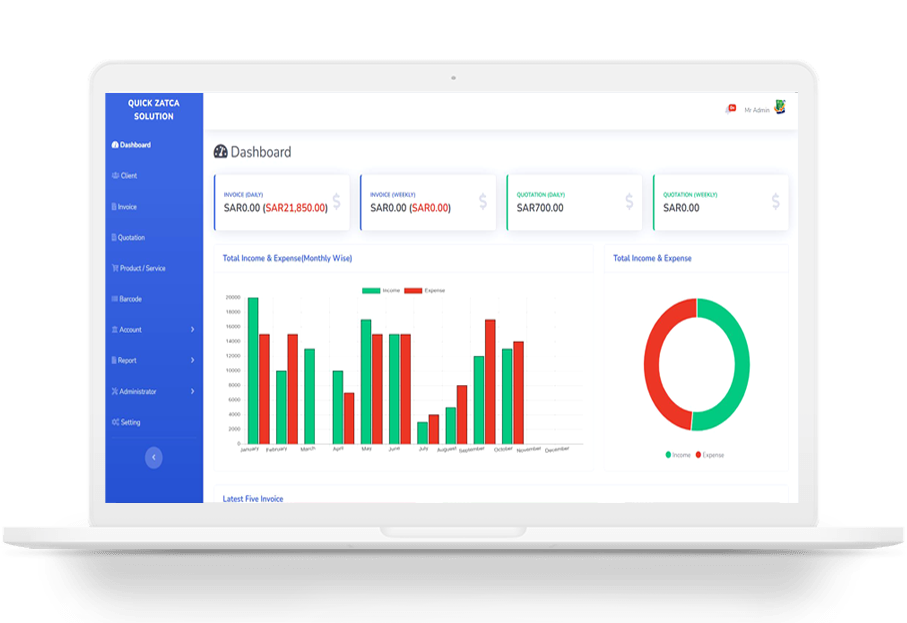The width and height of the screenshot is (907, 623).
Task: Click the Product / Service cart icon
Action: pos(115,268)
